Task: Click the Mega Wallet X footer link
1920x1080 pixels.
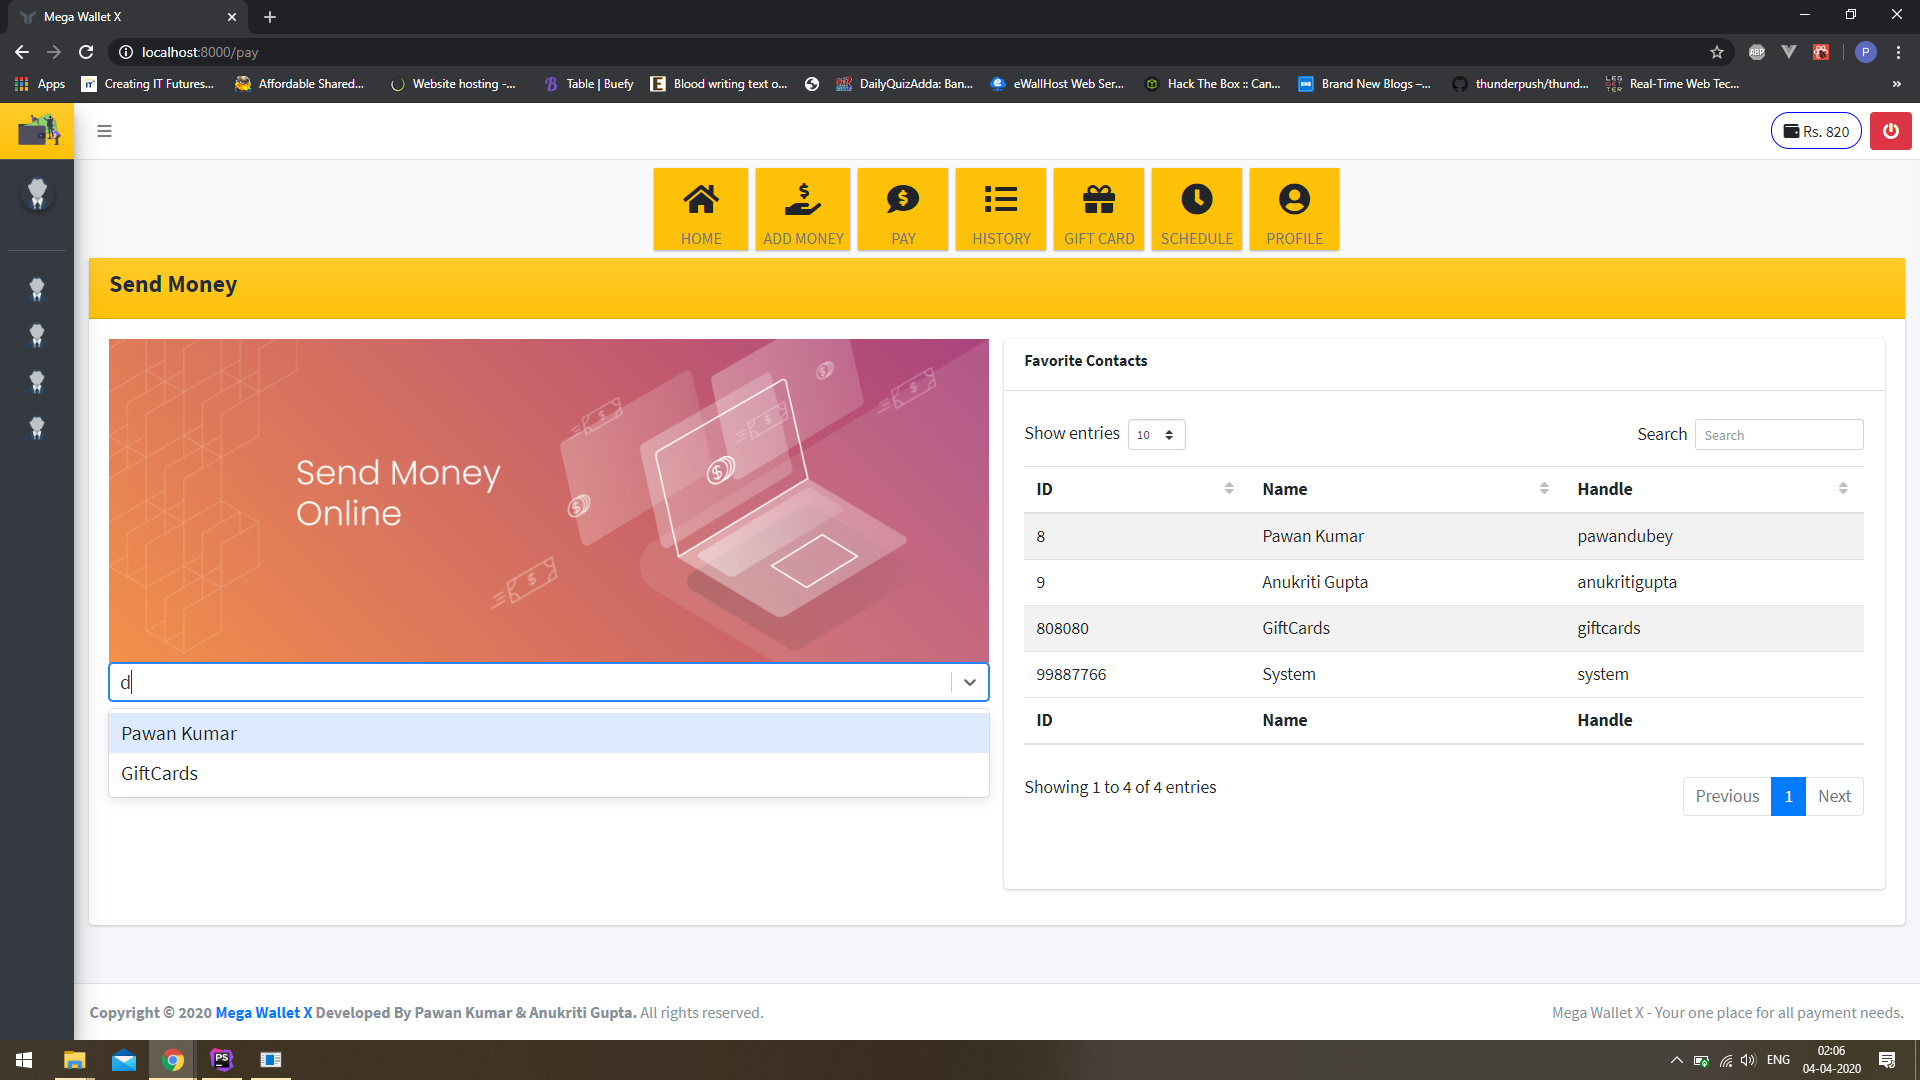Action: point(263,1012)
